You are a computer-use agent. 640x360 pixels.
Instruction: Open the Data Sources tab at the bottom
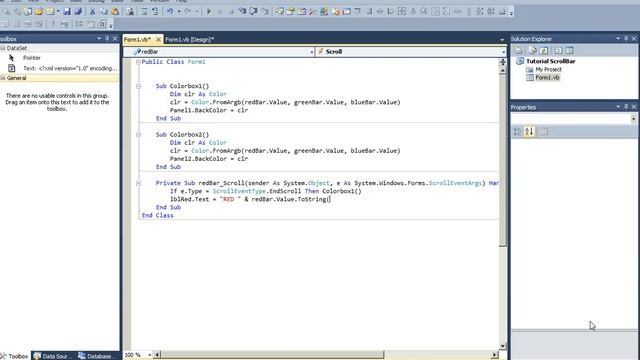pos(53,356)
